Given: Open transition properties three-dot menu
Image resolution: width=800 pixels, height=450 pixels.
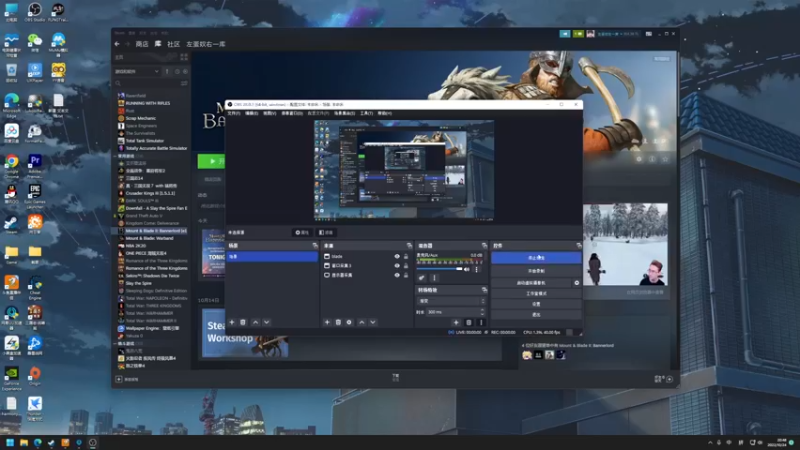Looking at the screenshot, I should [x=481, y=322].
